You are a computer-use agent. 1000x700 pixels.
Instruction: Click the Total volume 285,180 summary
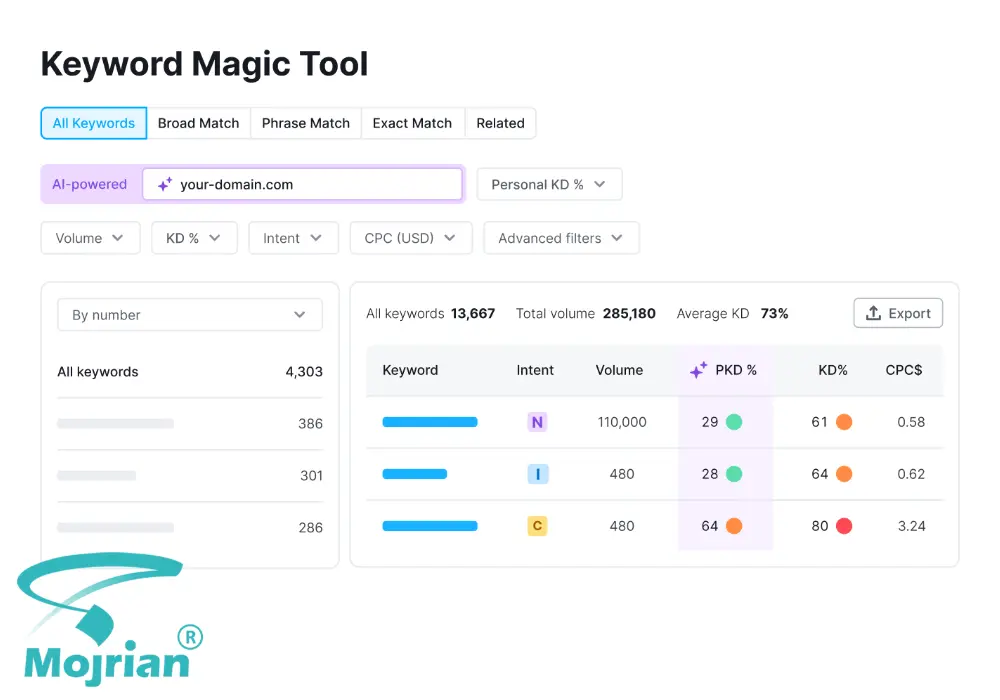(585, 314)
